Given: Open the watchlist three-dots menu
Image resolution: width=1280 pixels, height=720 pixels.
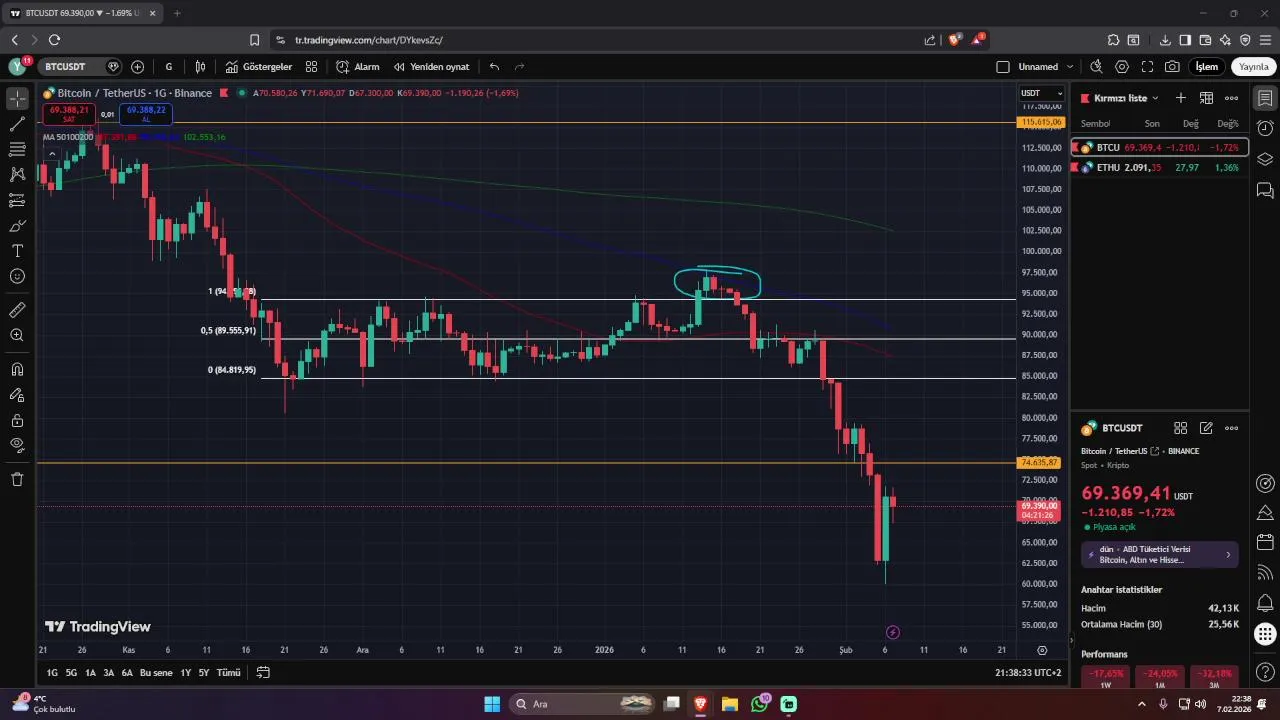Looking at the screenshot, I should 1231,98.
